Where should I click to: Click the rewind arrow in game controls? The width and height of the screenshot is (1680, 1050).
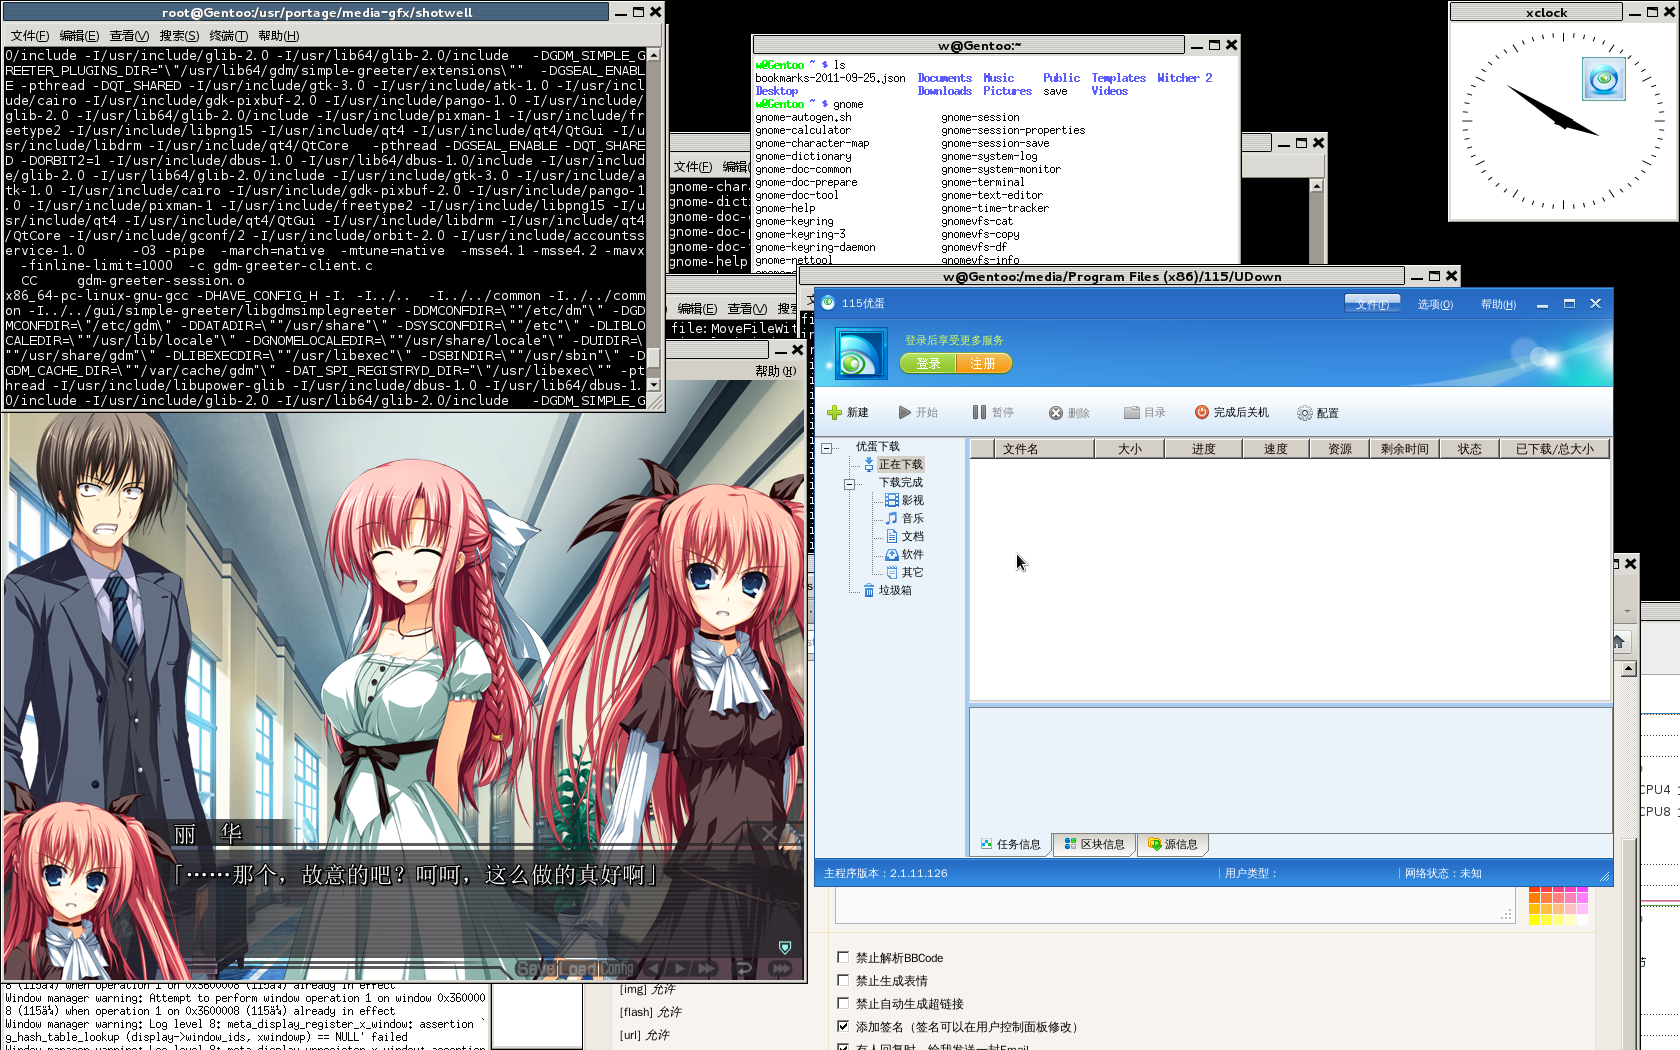coord(654,968)
